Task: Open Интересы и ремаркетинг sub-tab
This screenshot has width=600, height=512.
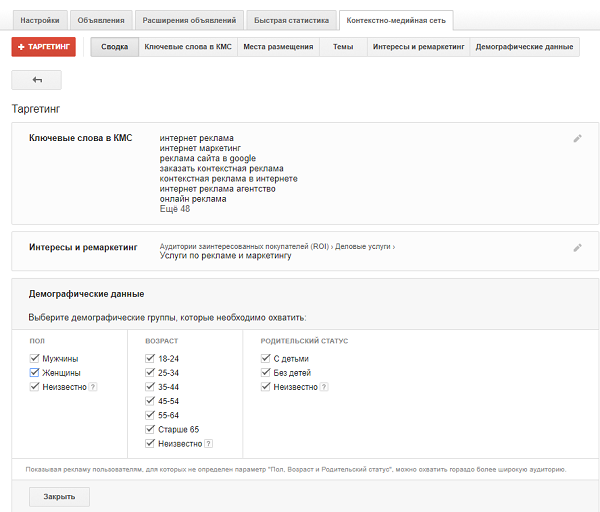Action: point(419,47)
